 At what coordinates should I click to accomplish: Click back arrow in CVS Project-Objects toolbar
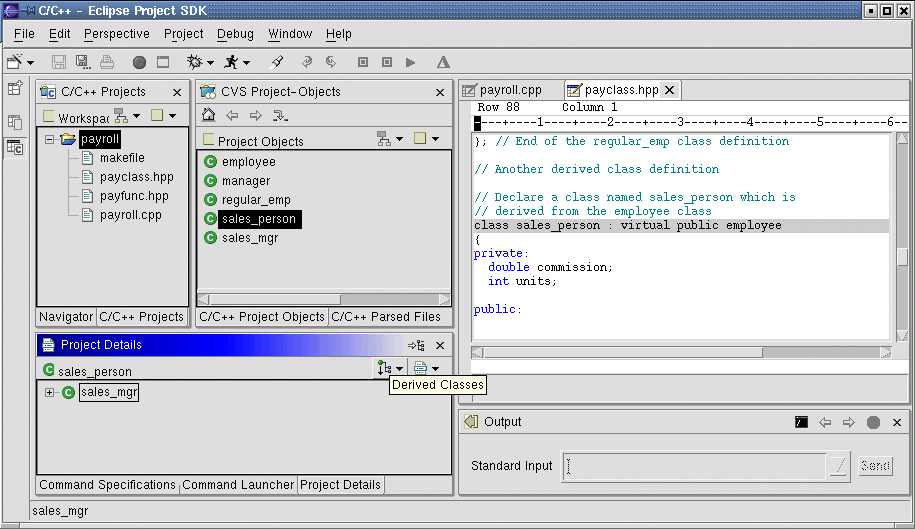(232, 115)
